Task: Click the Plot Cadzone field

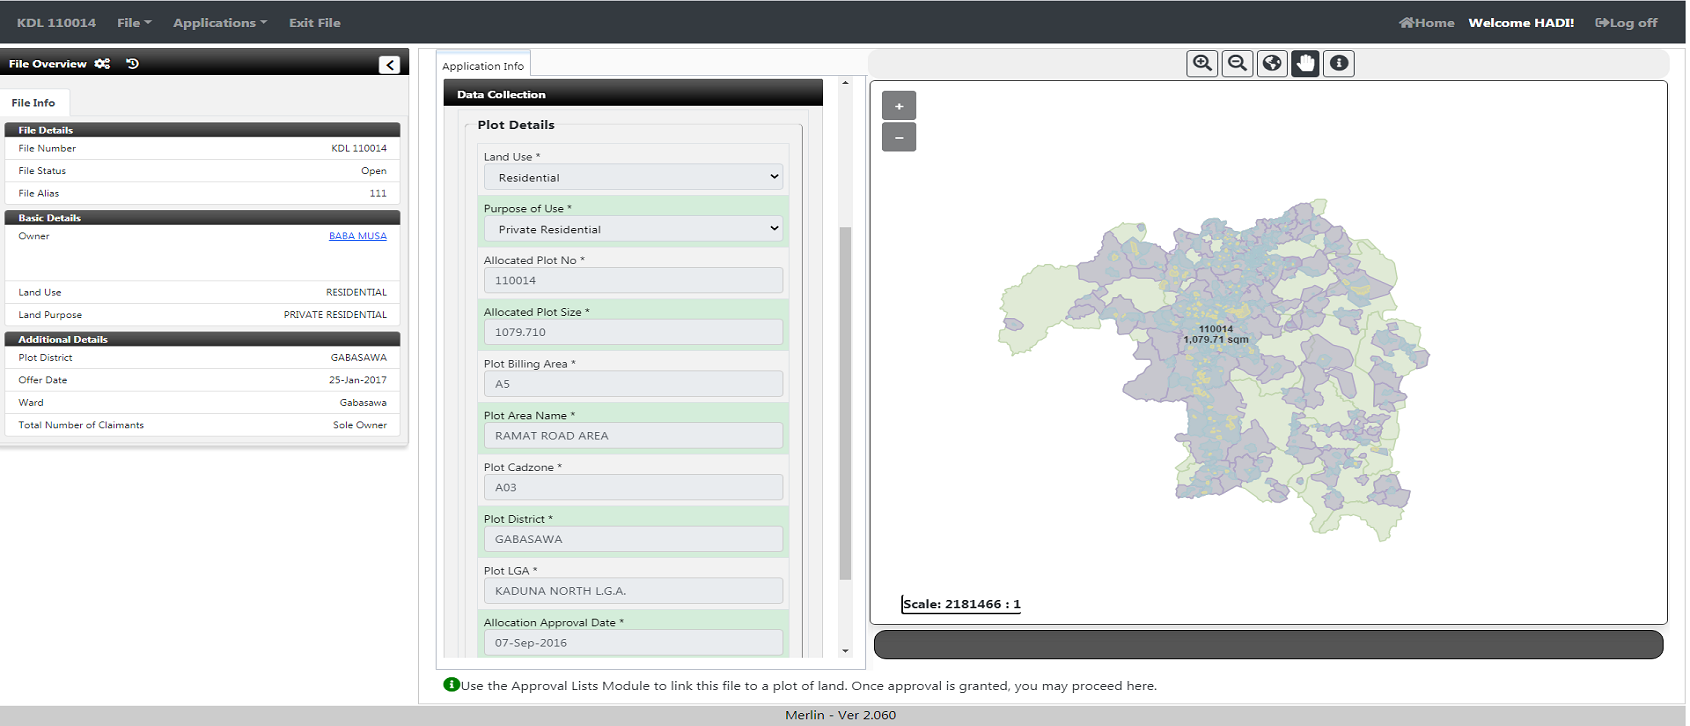Action: (x=633, y=487)
